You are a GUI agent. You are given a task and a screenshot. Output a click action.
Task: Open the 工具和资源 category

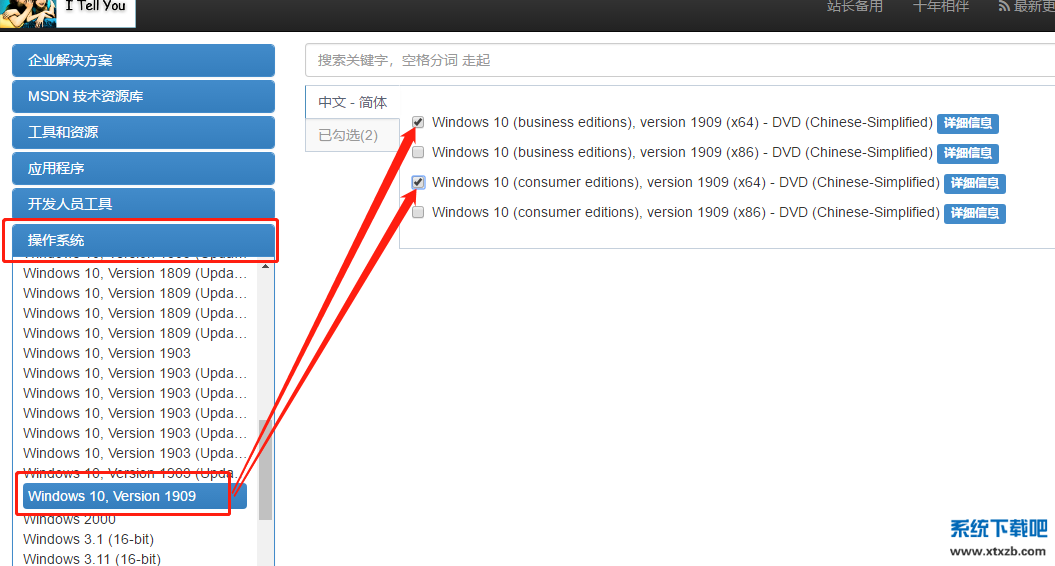(x=143, y=132)
